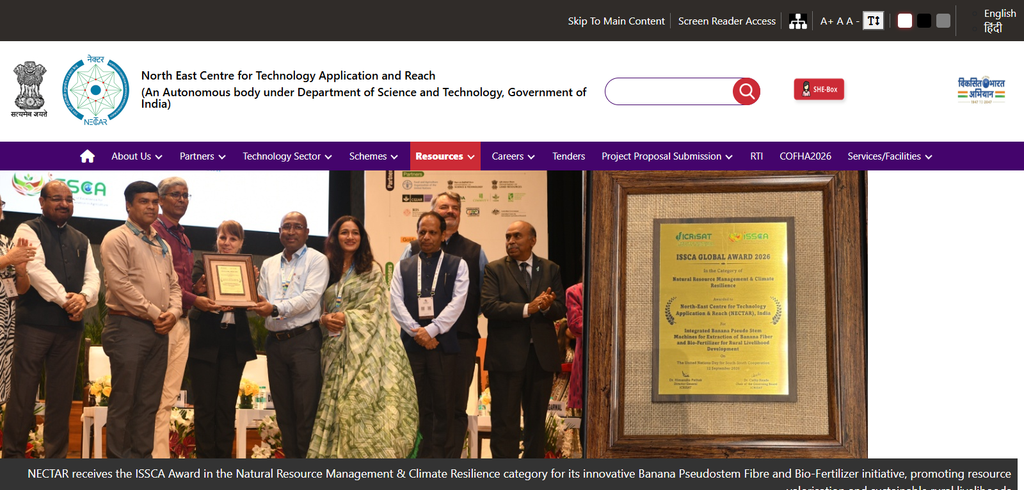Increase font size with A+
Viewport: 1024px width, 490px height.
tap(827, 21)
